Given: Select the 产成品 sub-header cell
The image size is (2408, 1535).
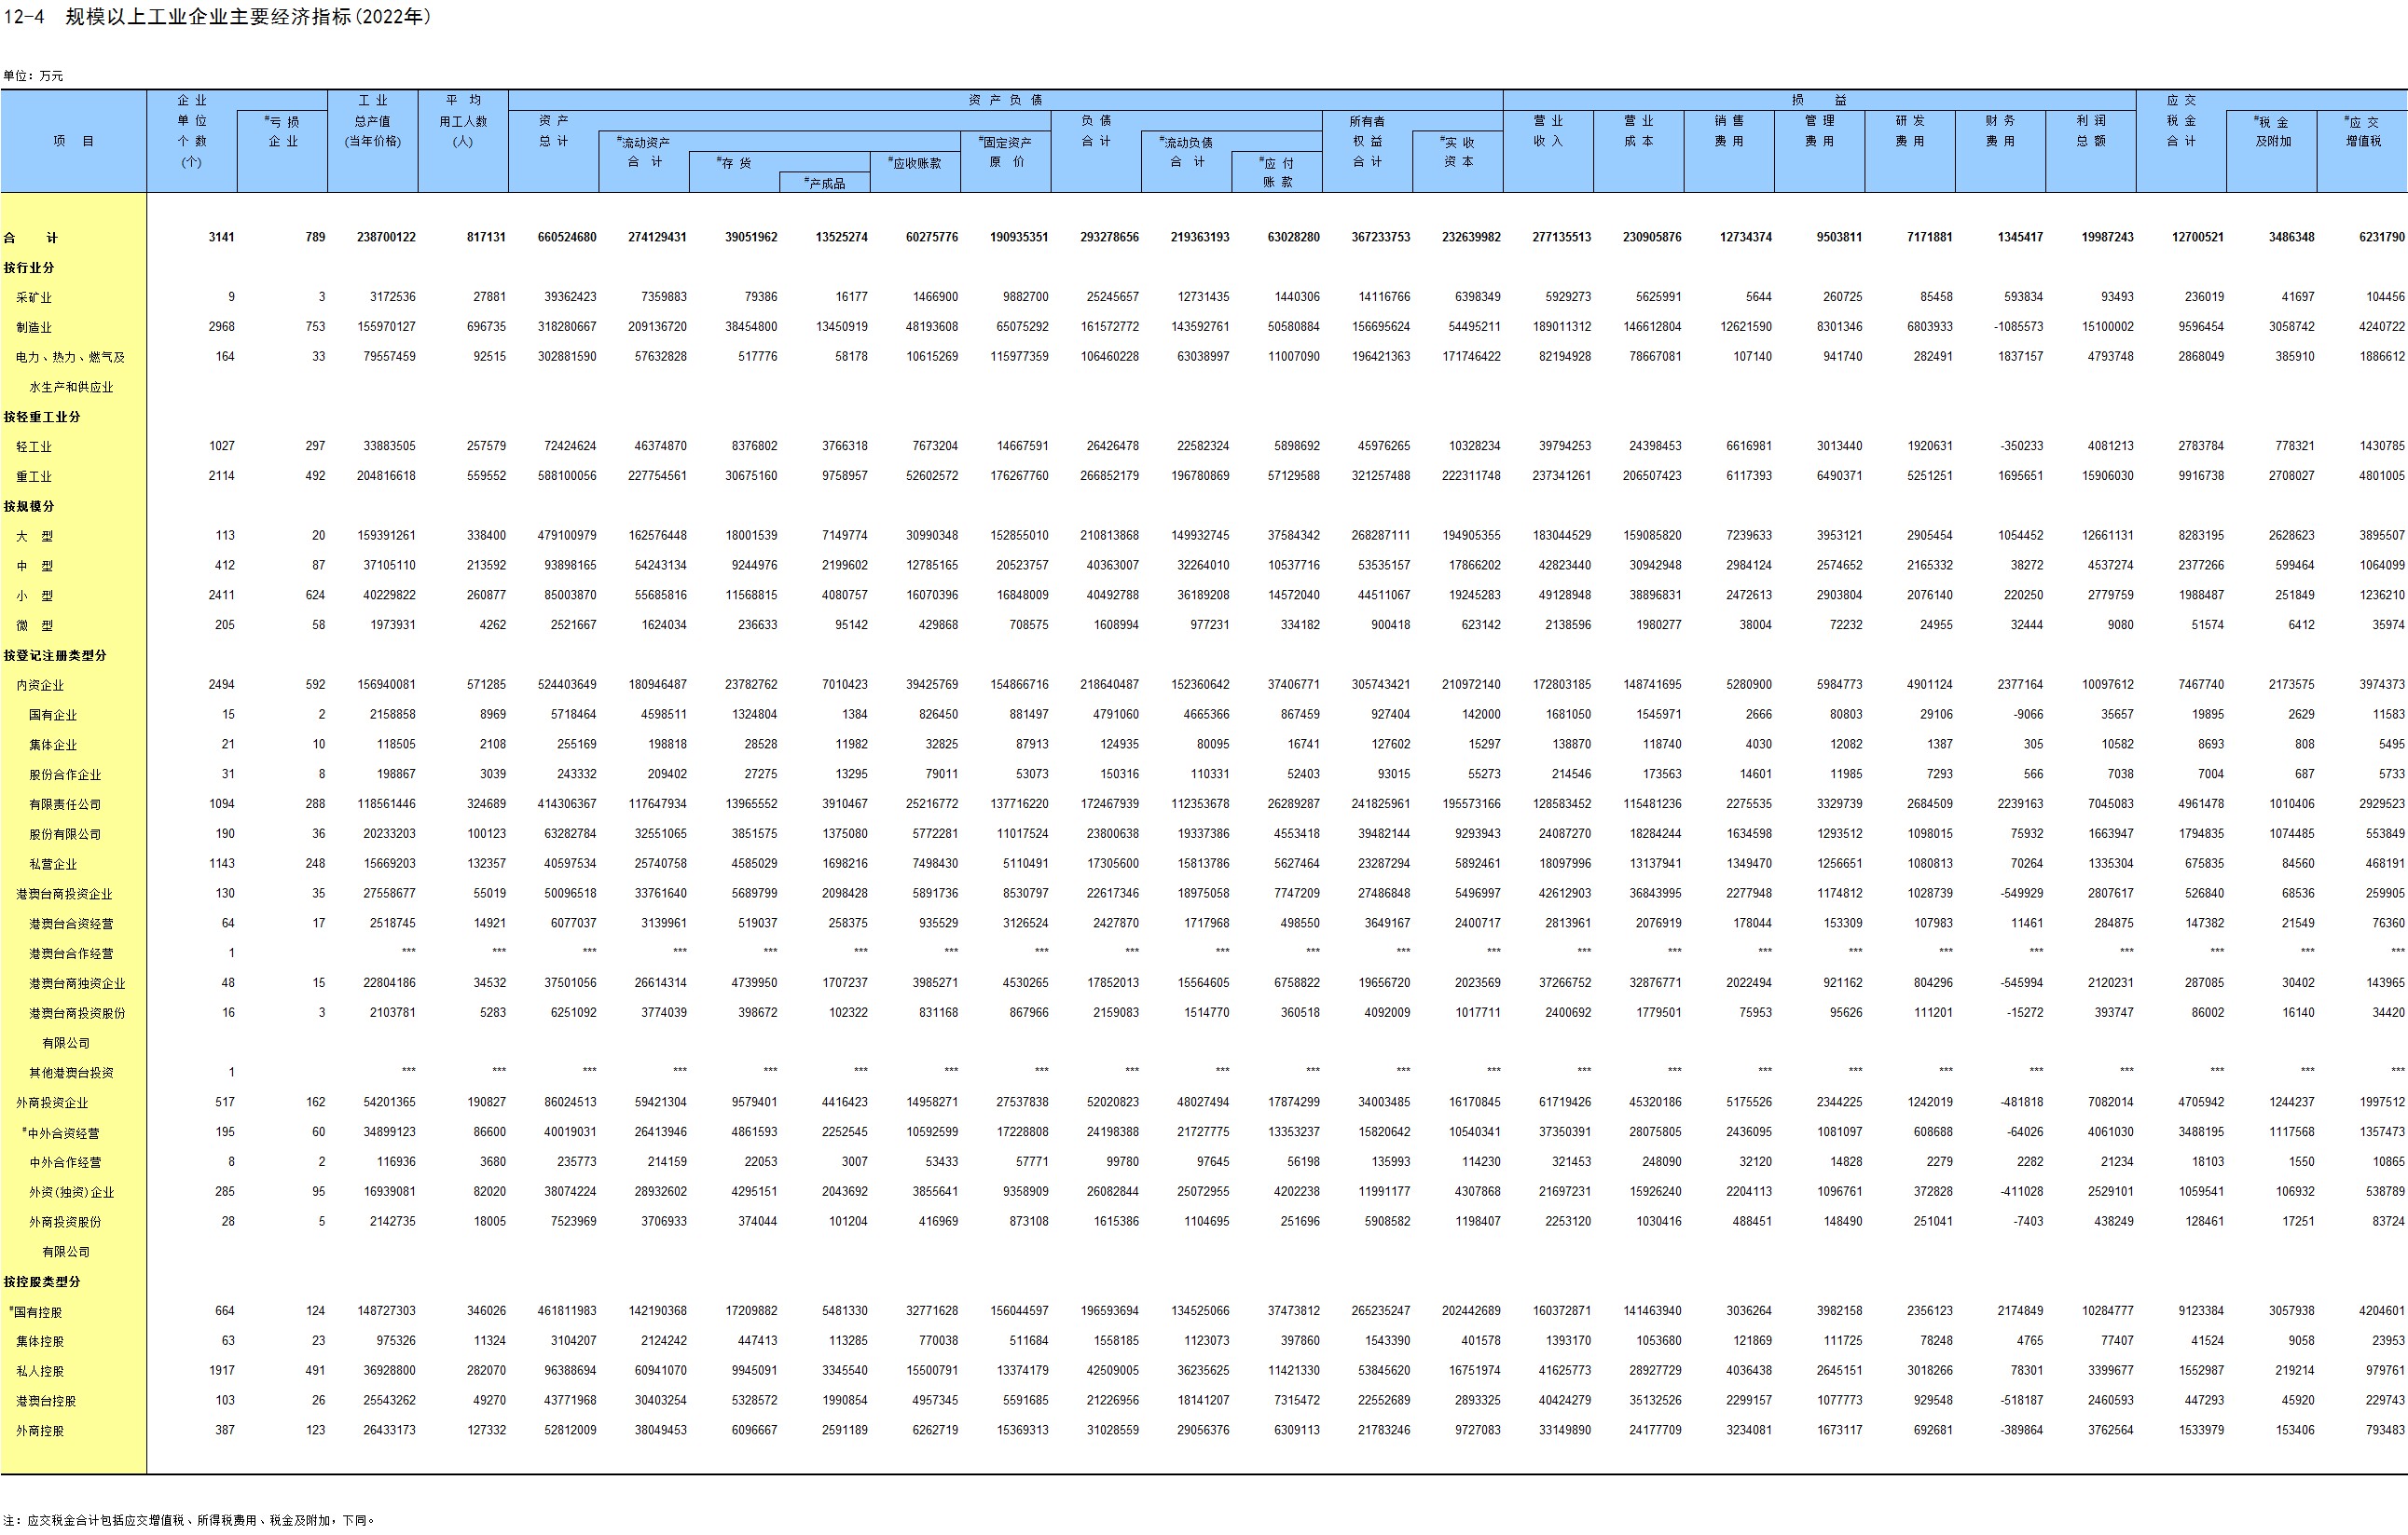Looking at the screenshot, I should [x=825, y=183].
